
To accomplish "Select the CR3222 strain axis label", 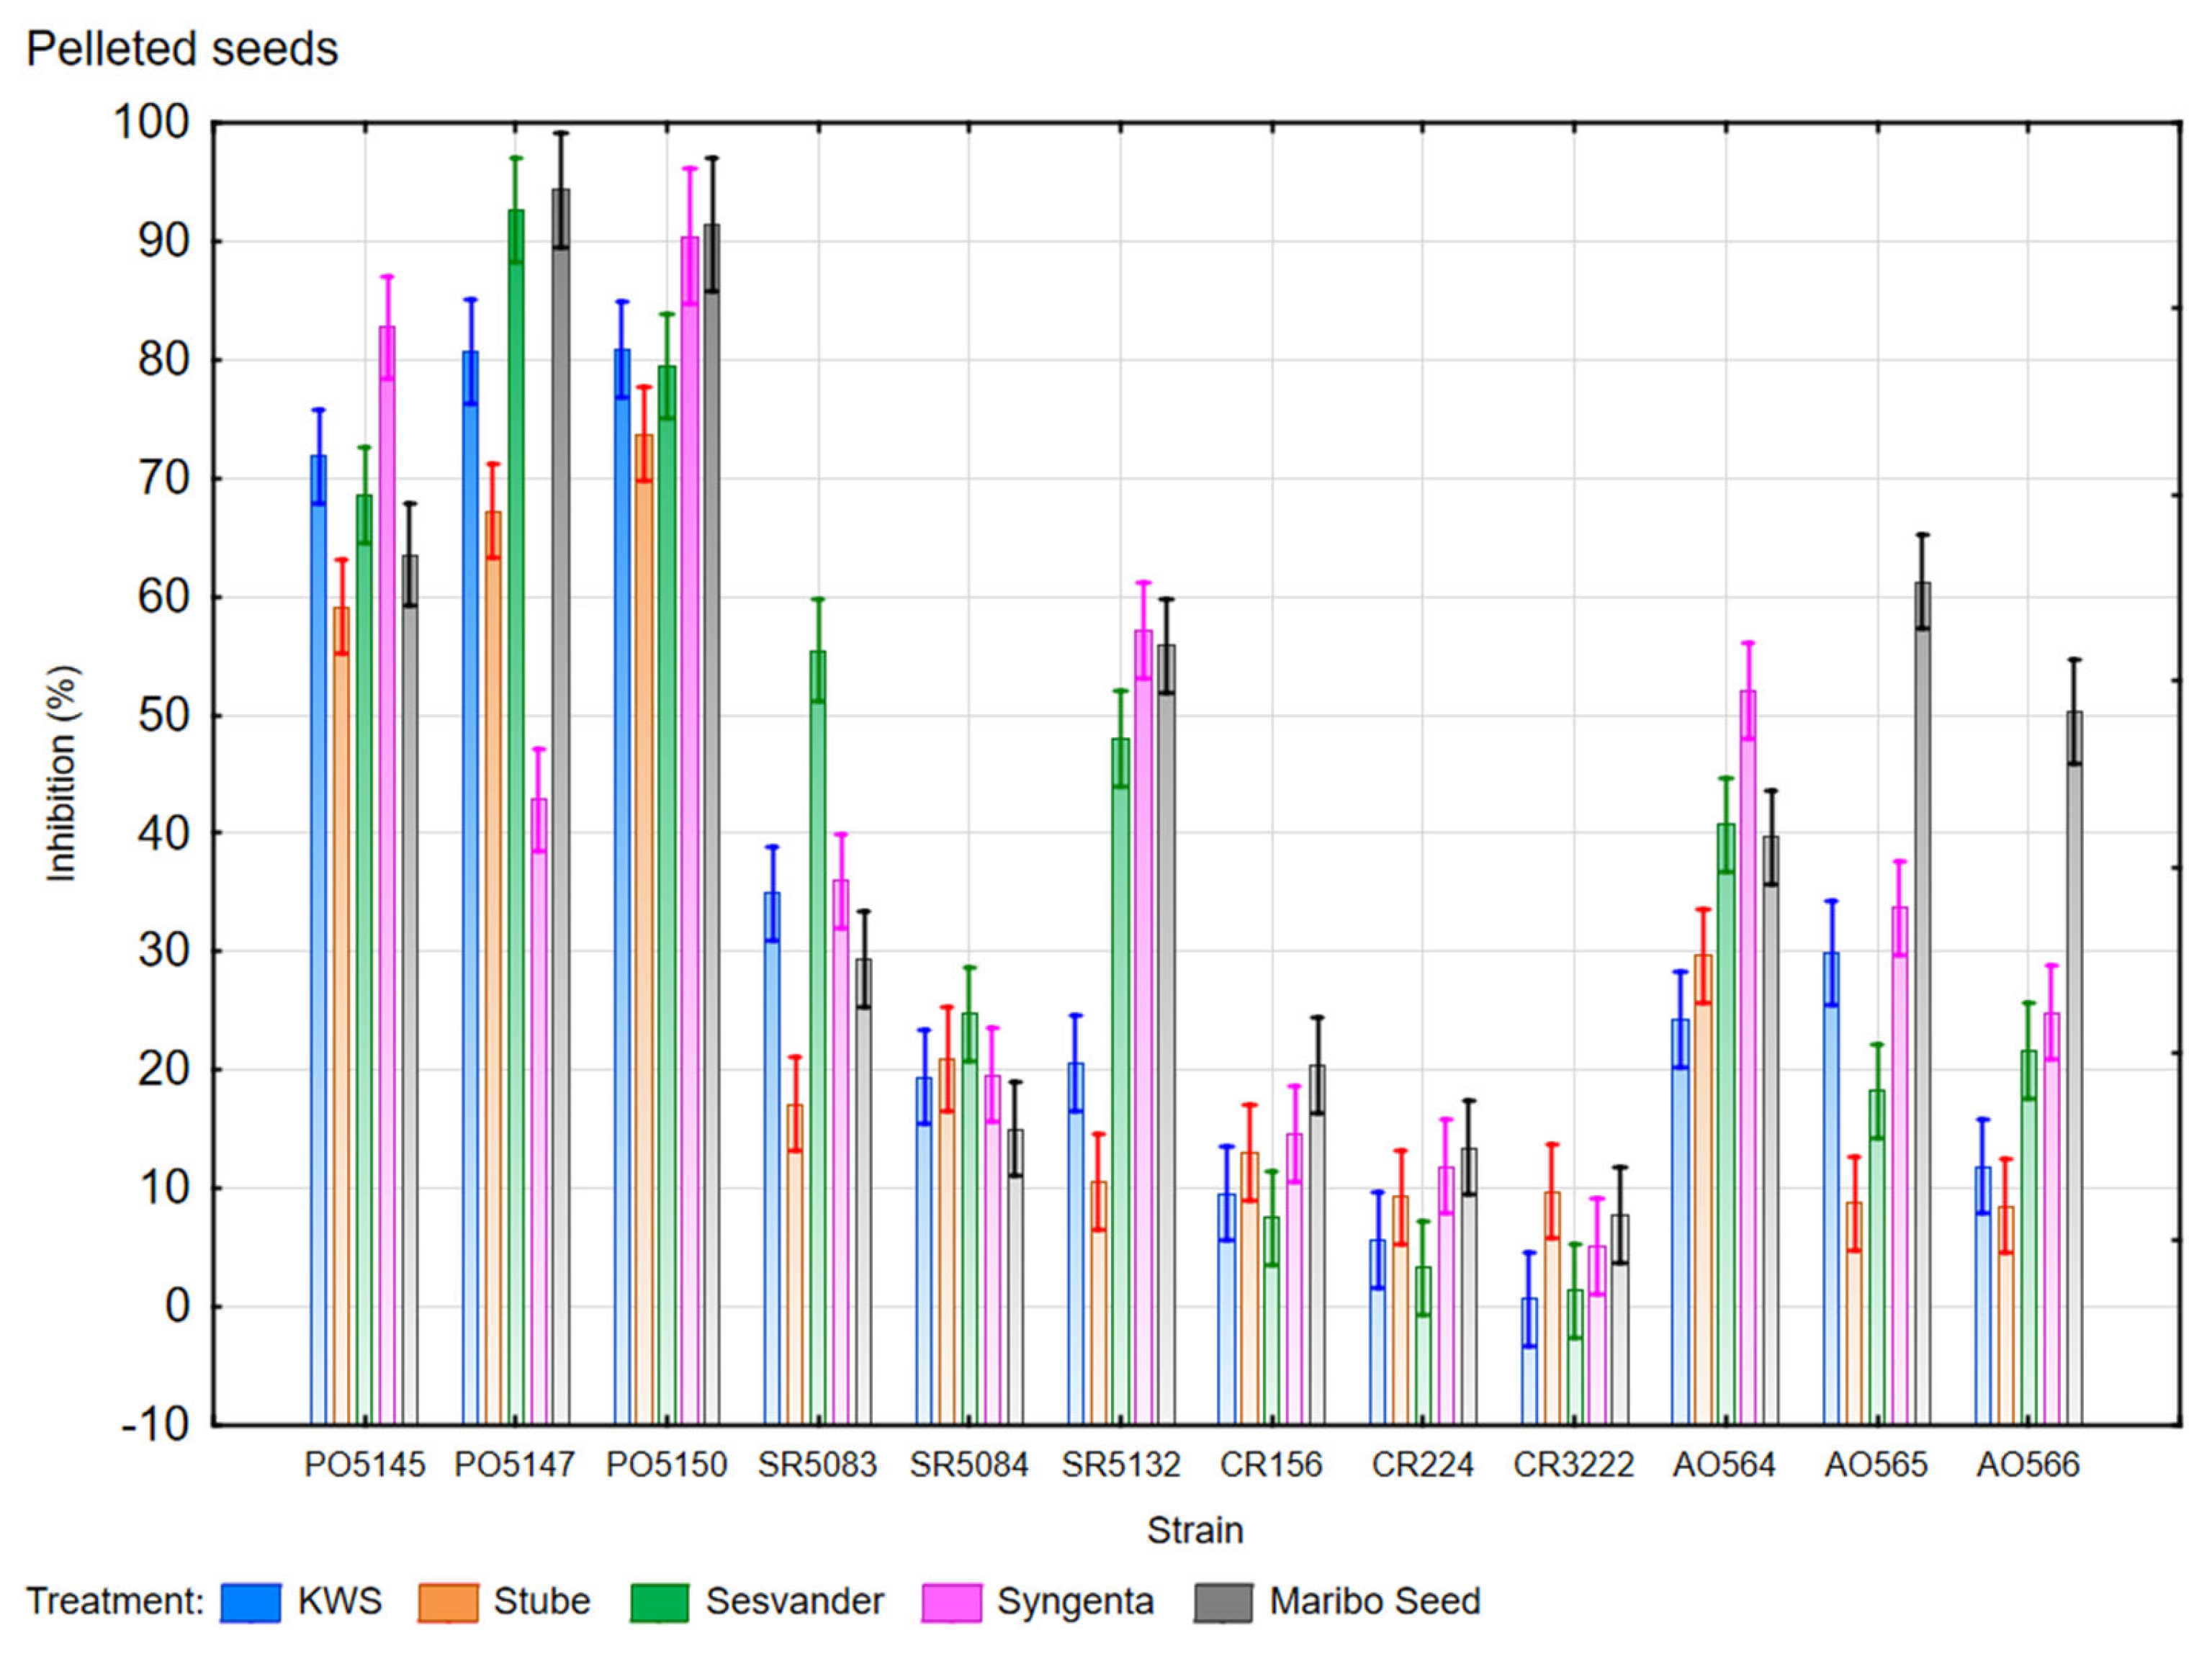I will tap(1573, 1465).
